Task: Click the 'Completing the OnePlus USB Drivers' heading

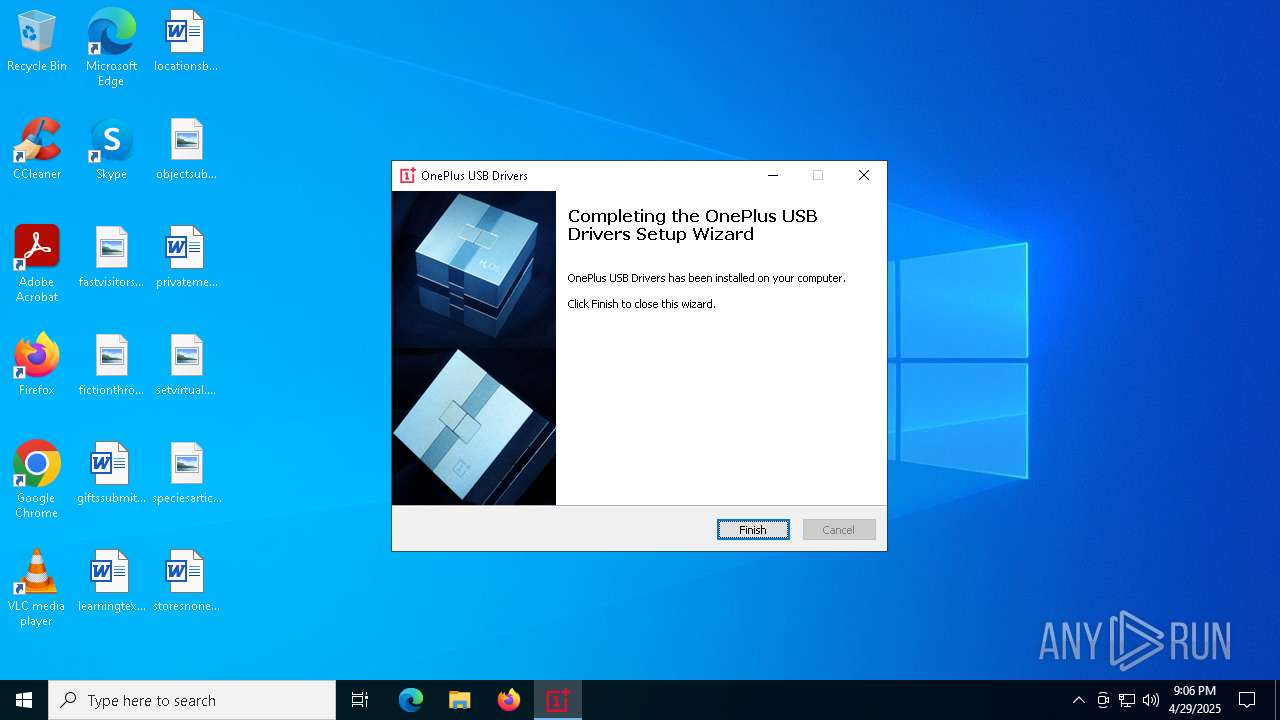Action: pos(692,225)
